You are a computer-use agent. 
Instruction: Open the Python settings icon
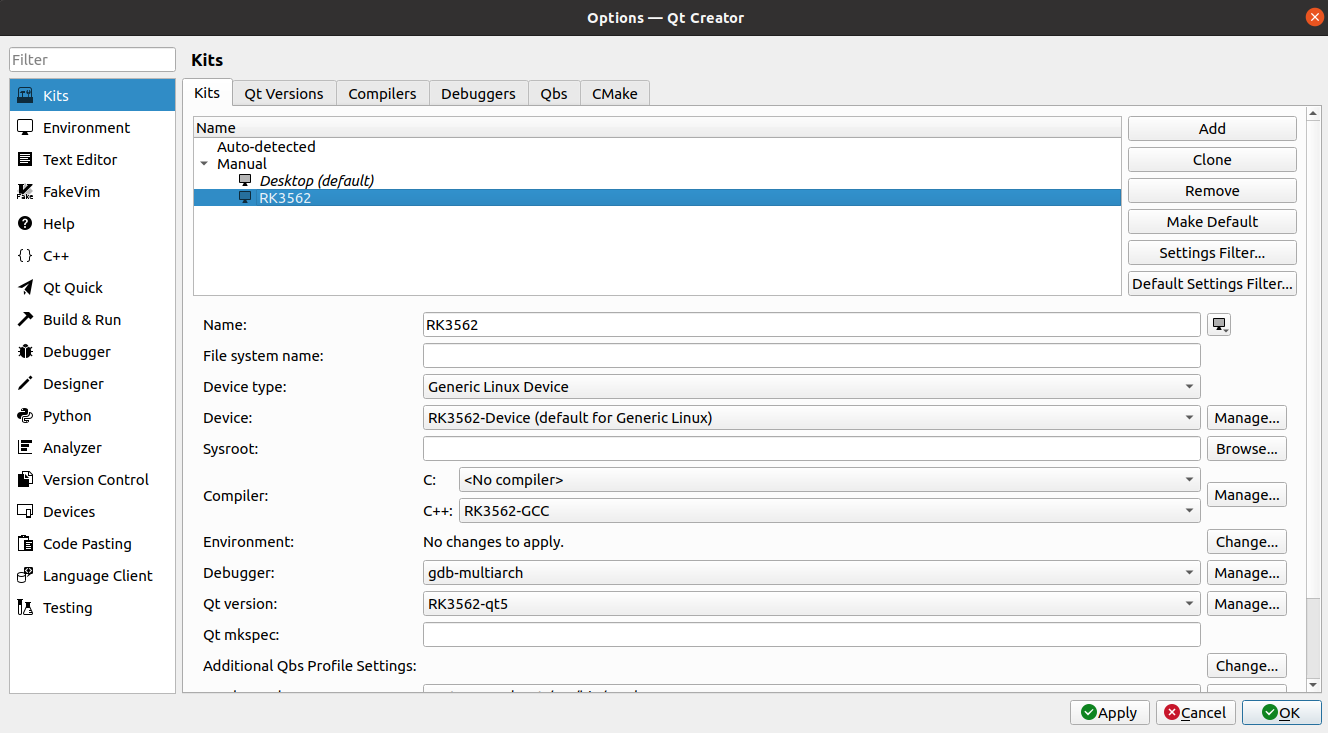[25, 416]
